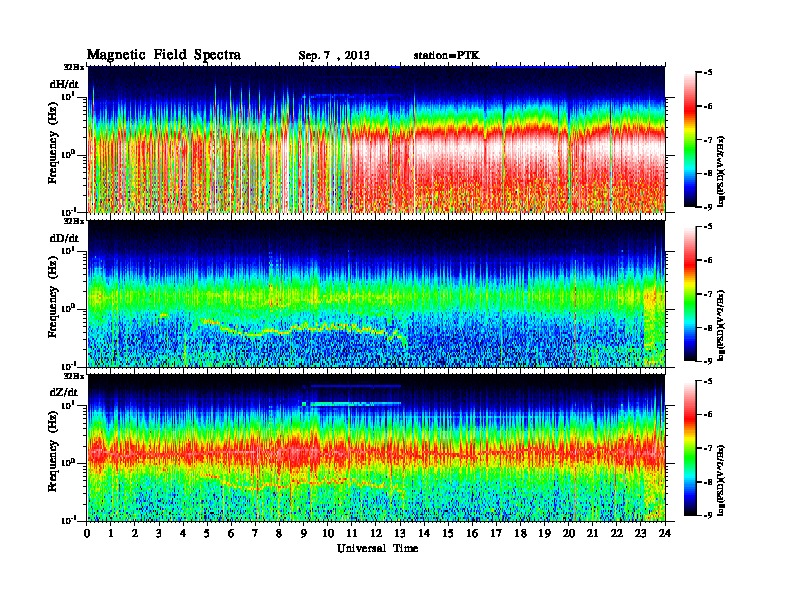This screenshot has height=612, width=792.
Task: Click the date 'Sep. 7, 2013'
Action: coord(333,56)
